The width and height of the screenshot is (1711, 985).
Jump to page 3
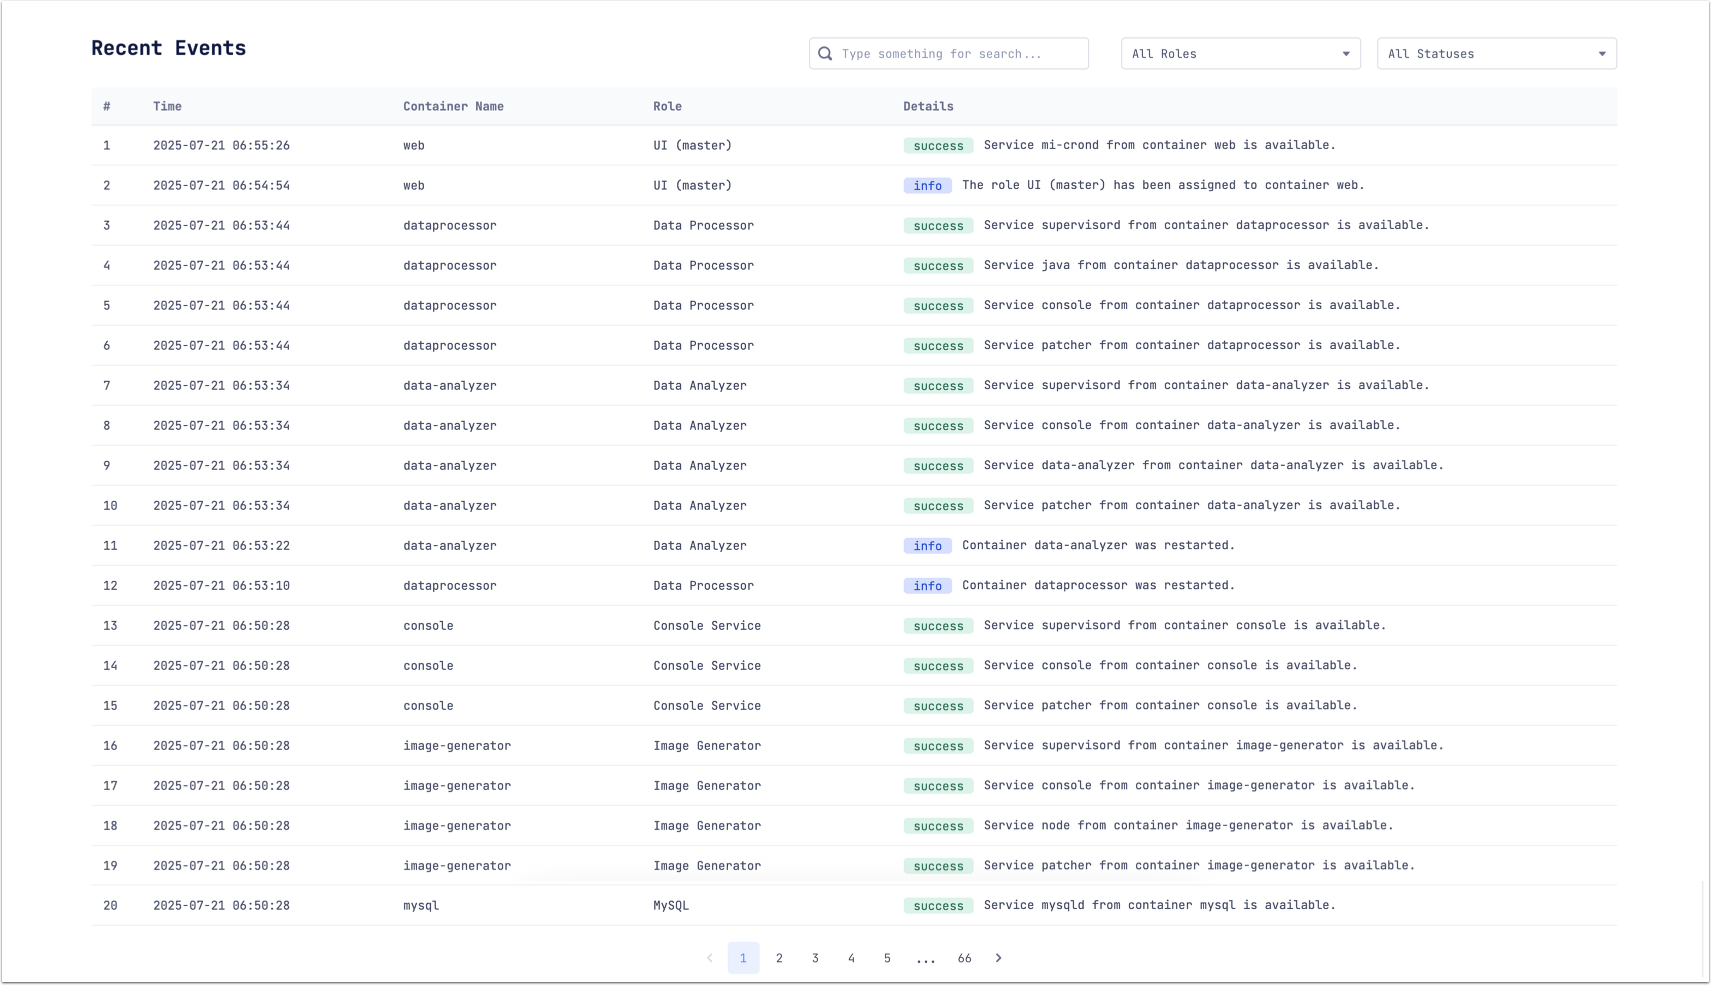[x=815, y=958]
